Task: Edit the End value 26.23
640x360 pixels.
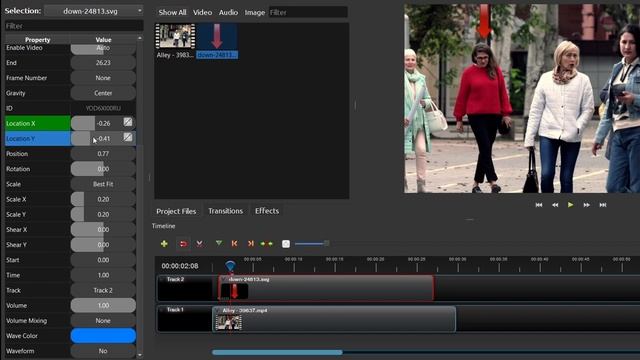Action: pyautogui.click(x=103, y=63)
